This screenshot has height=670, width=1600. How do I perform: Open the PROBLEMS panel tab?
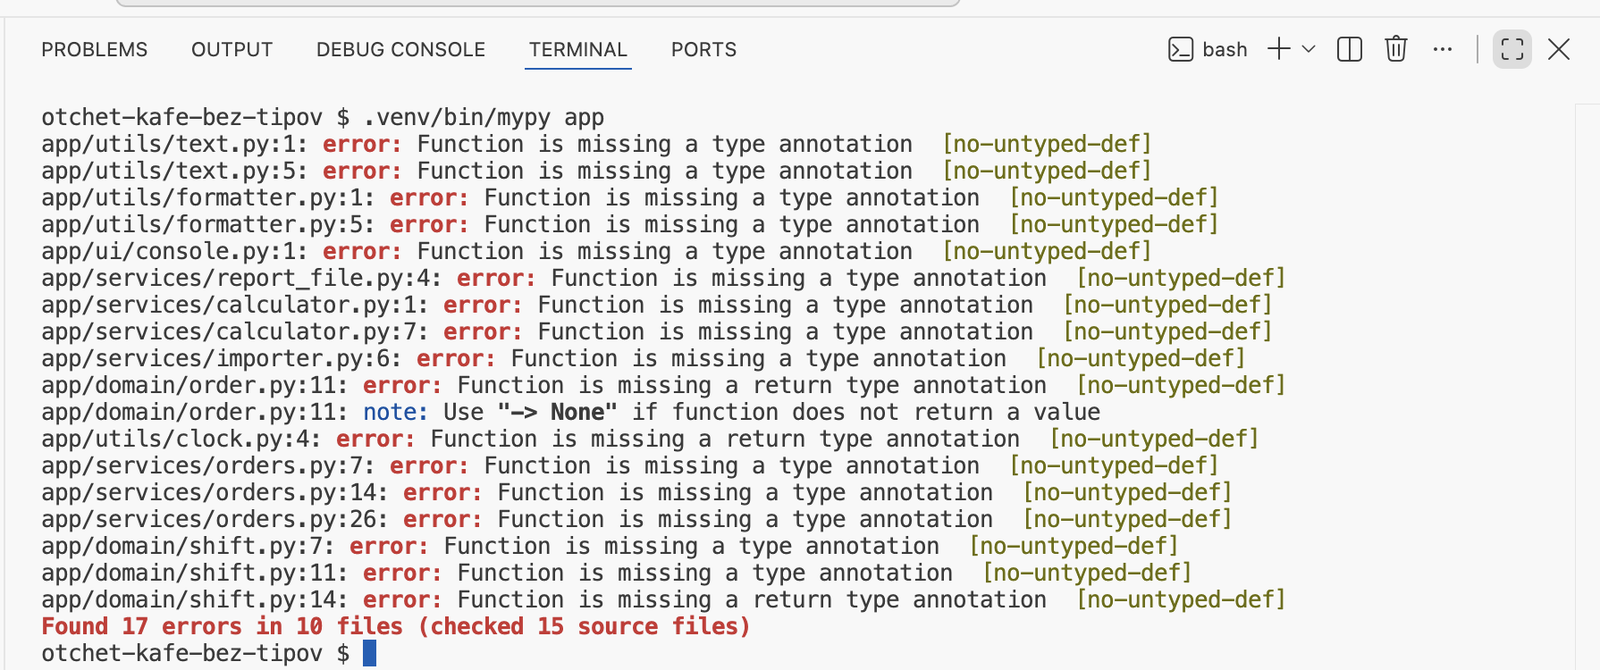pyautogui.click(x=94, y=50)
